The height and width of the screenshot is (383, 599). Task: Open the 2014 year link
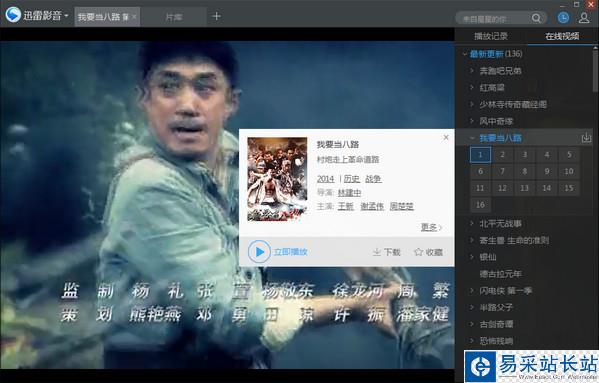pos(325,179)
